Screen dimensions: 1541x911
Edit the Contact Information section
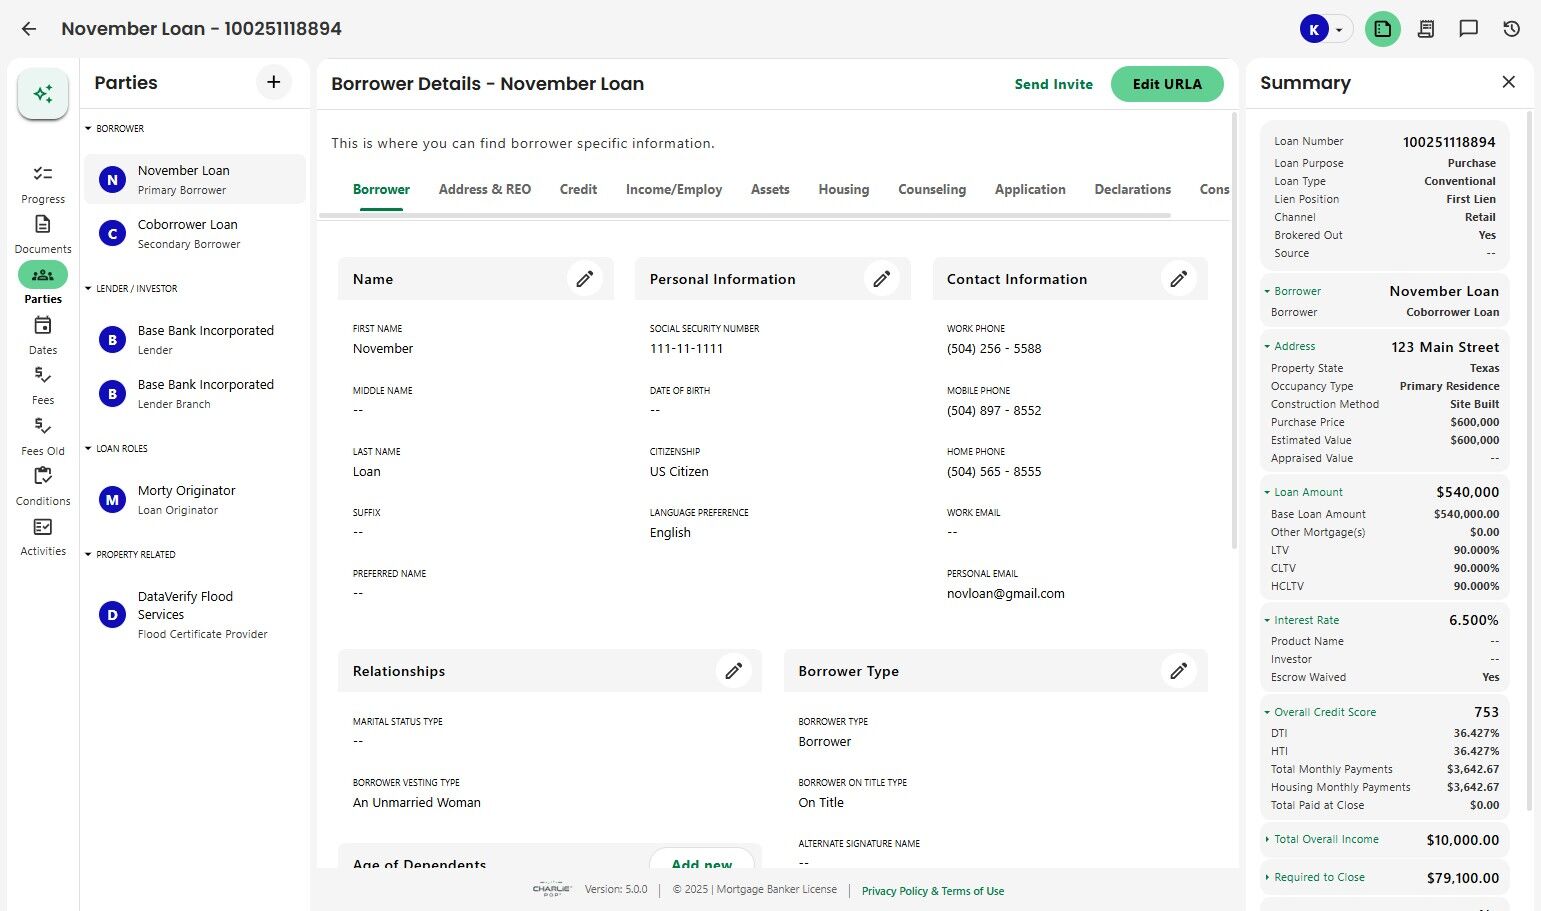point(1178,279)
